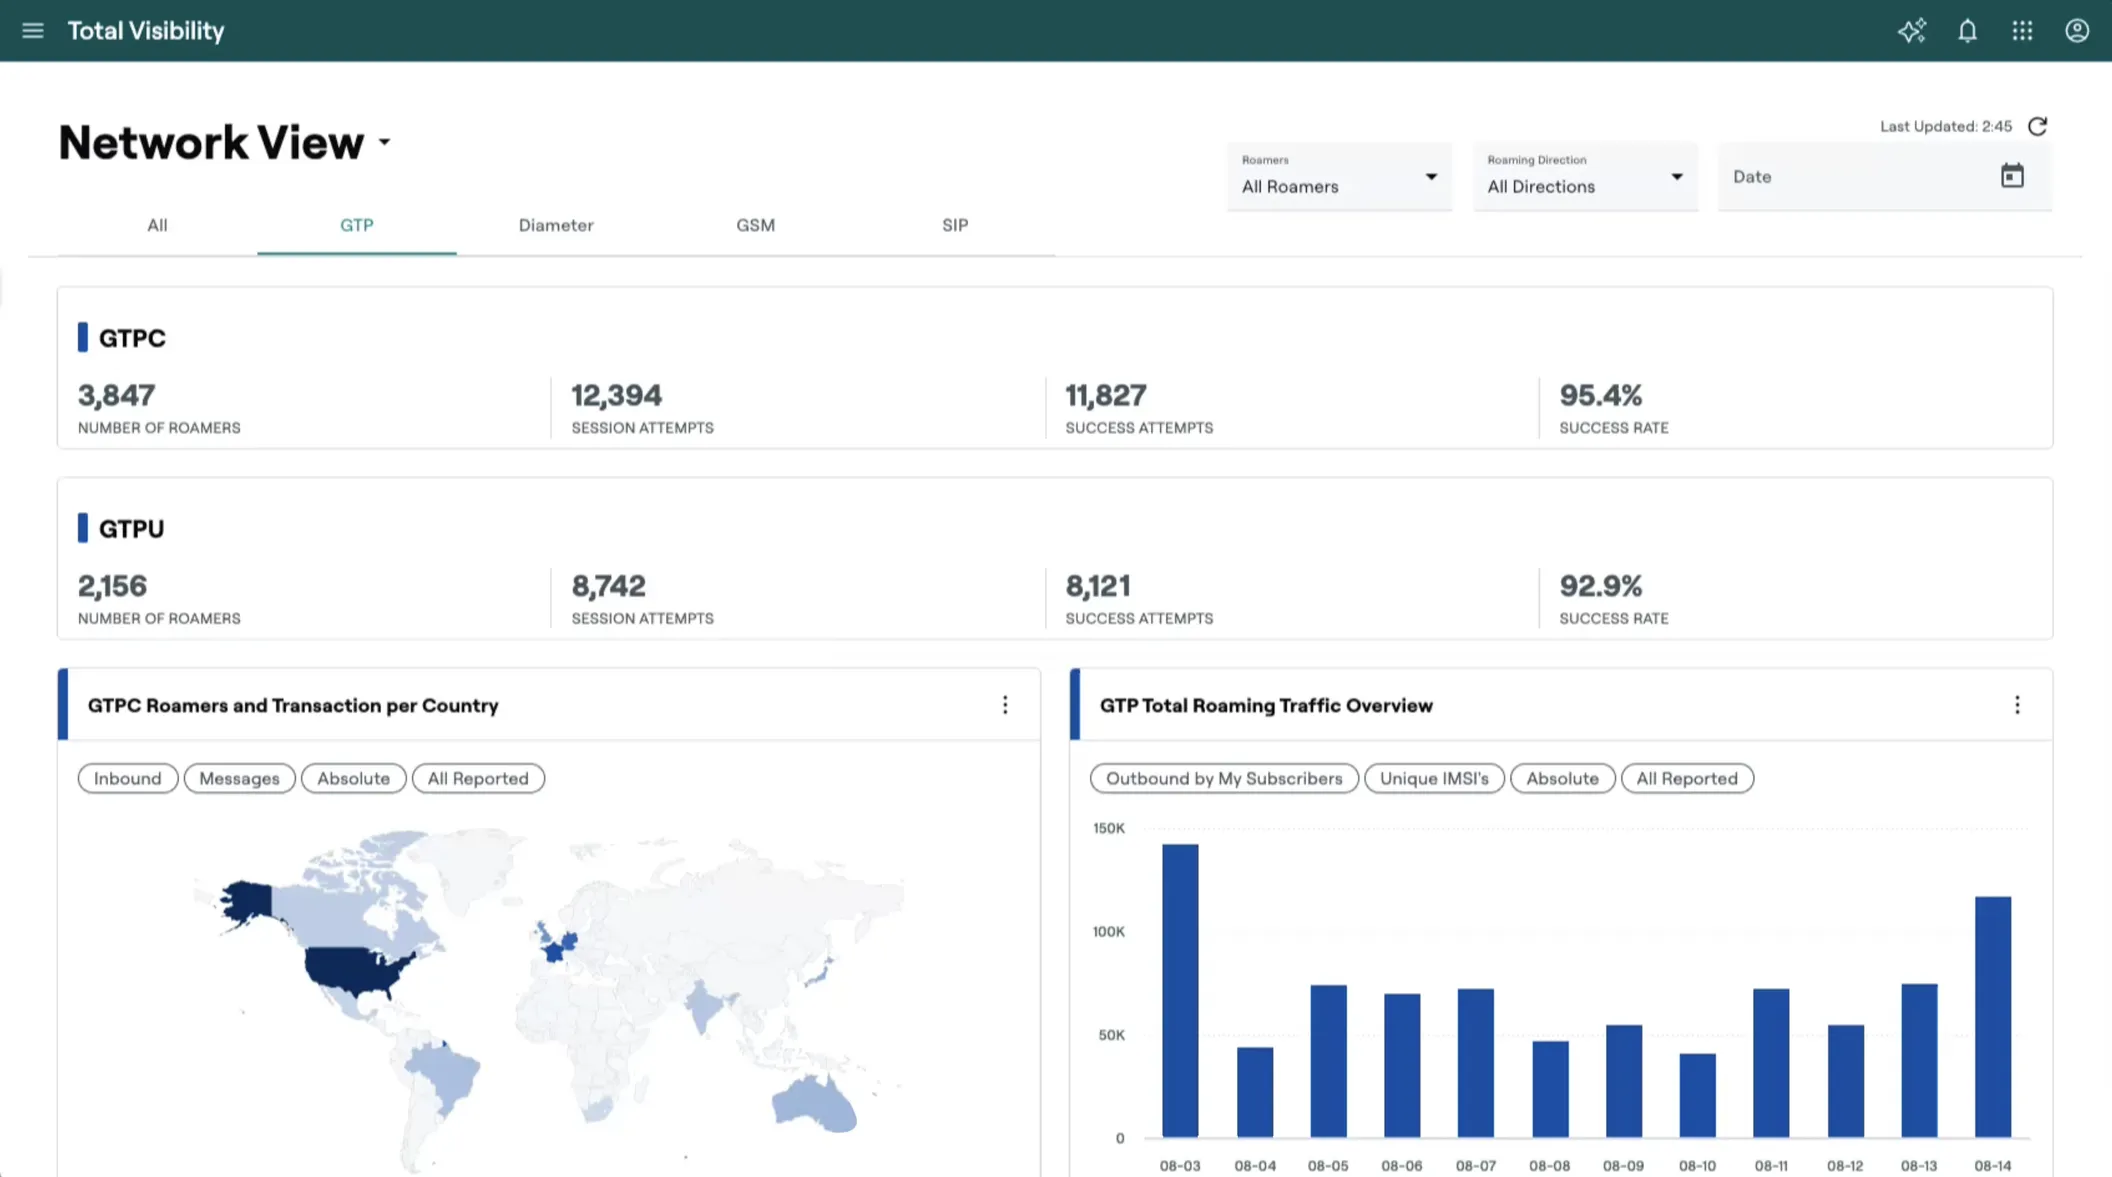Click the 08-03 bar in chart
This screenshot has width=2112, height=1177.
[x=1180, y=990]
